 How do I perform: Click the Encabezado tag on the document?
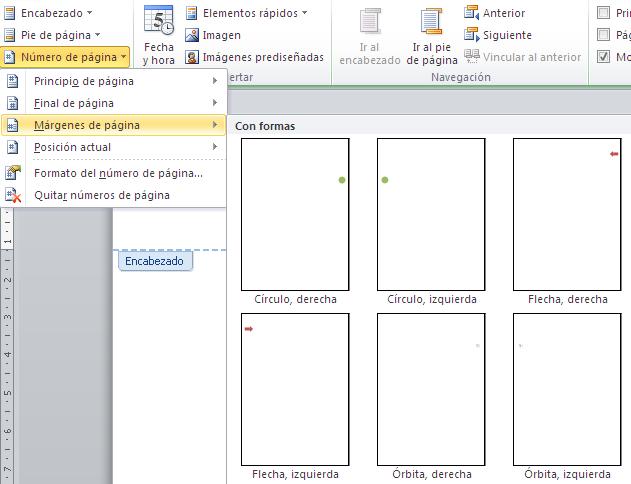coord(155,261)
